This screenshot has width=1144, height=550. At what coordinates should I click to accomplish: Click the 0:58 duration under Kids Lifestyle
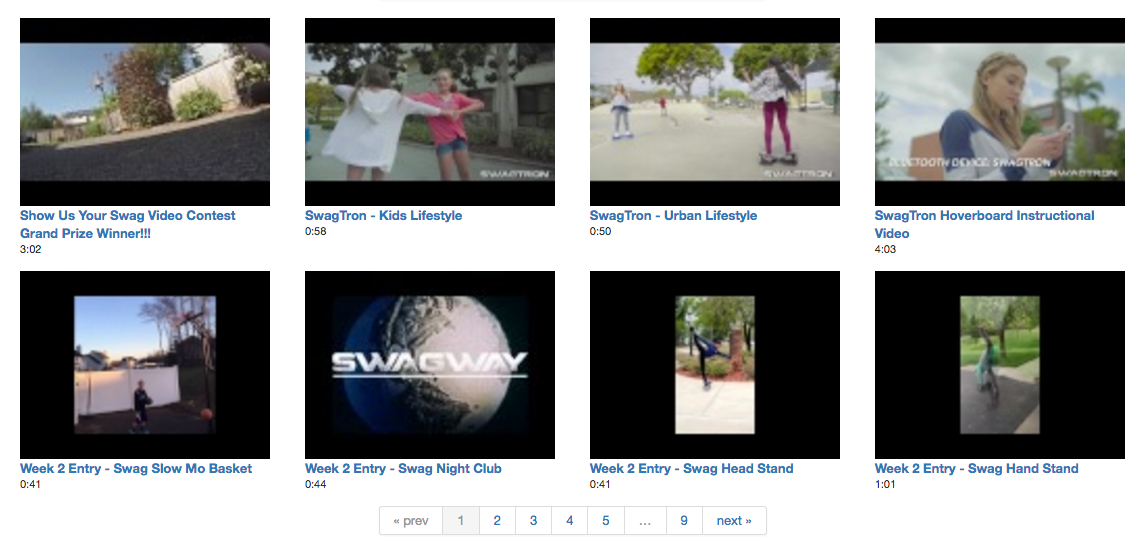pyautogui.click(x=316, y=232)
